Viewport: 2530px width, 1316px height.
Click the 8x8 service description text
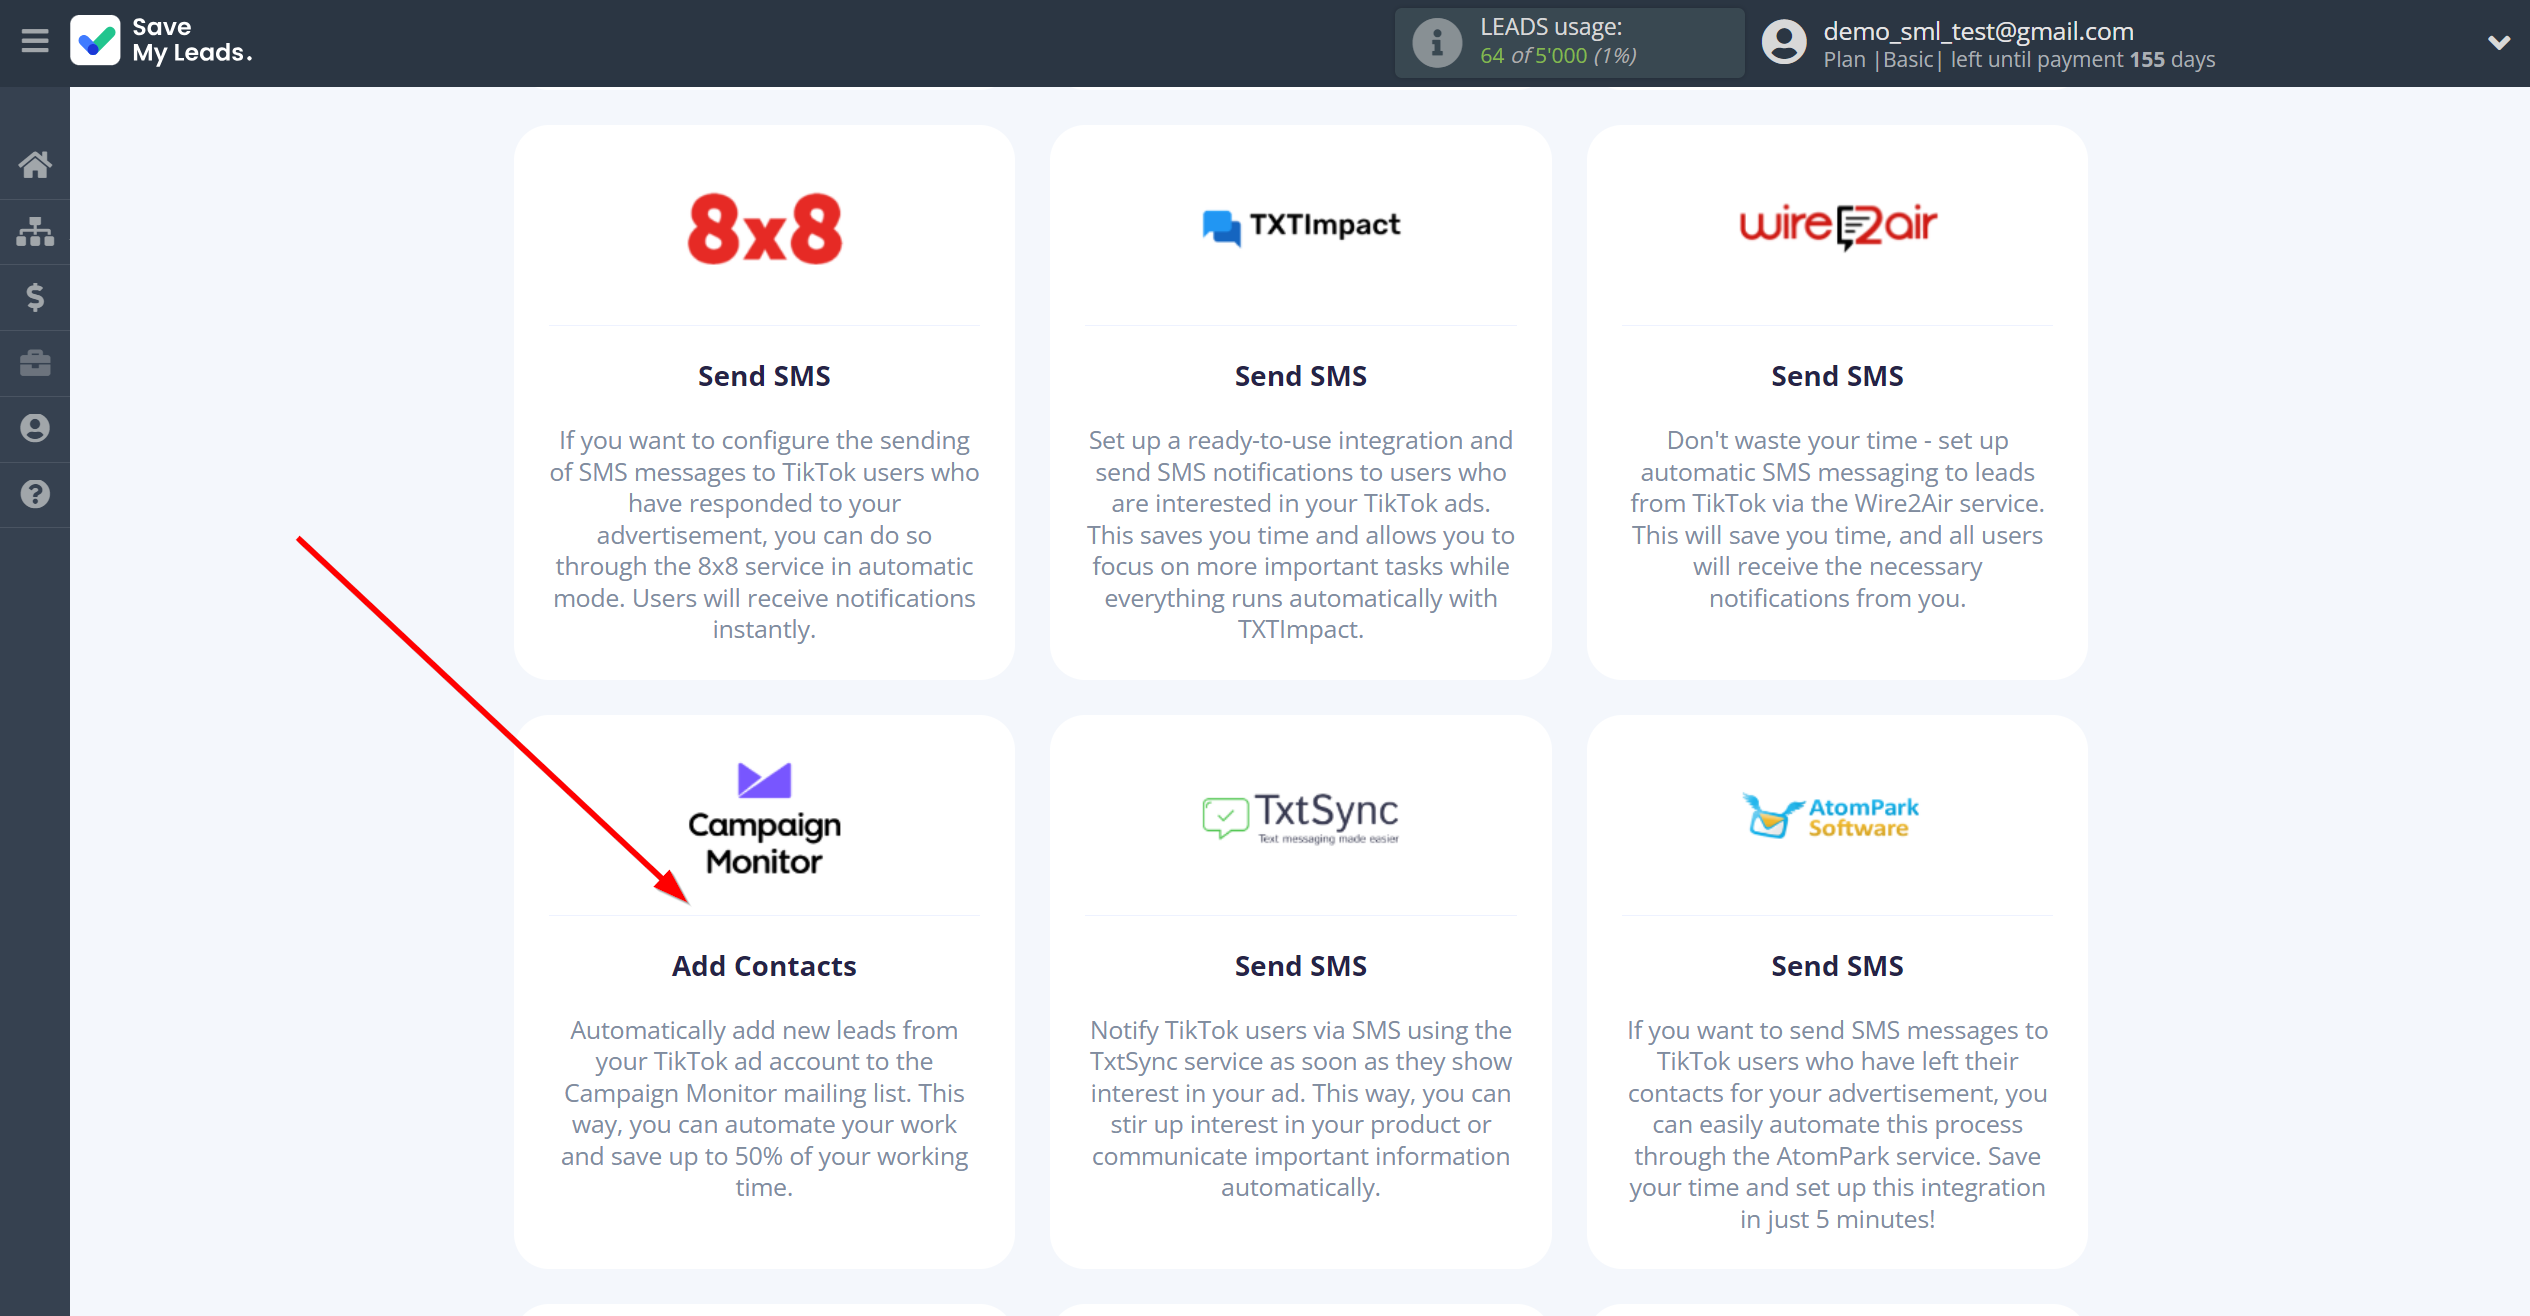click(x=764, y=535)
